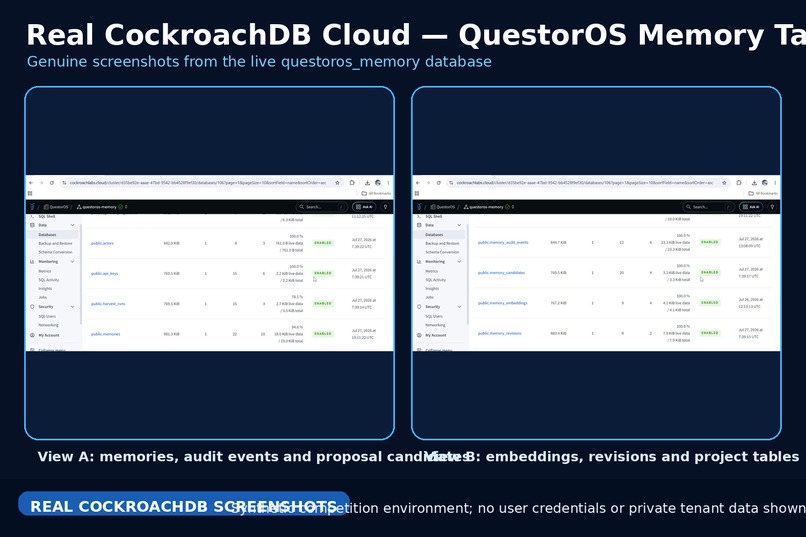Click site info icon in View A address bar
806x537 pixels.
[64, 182]
